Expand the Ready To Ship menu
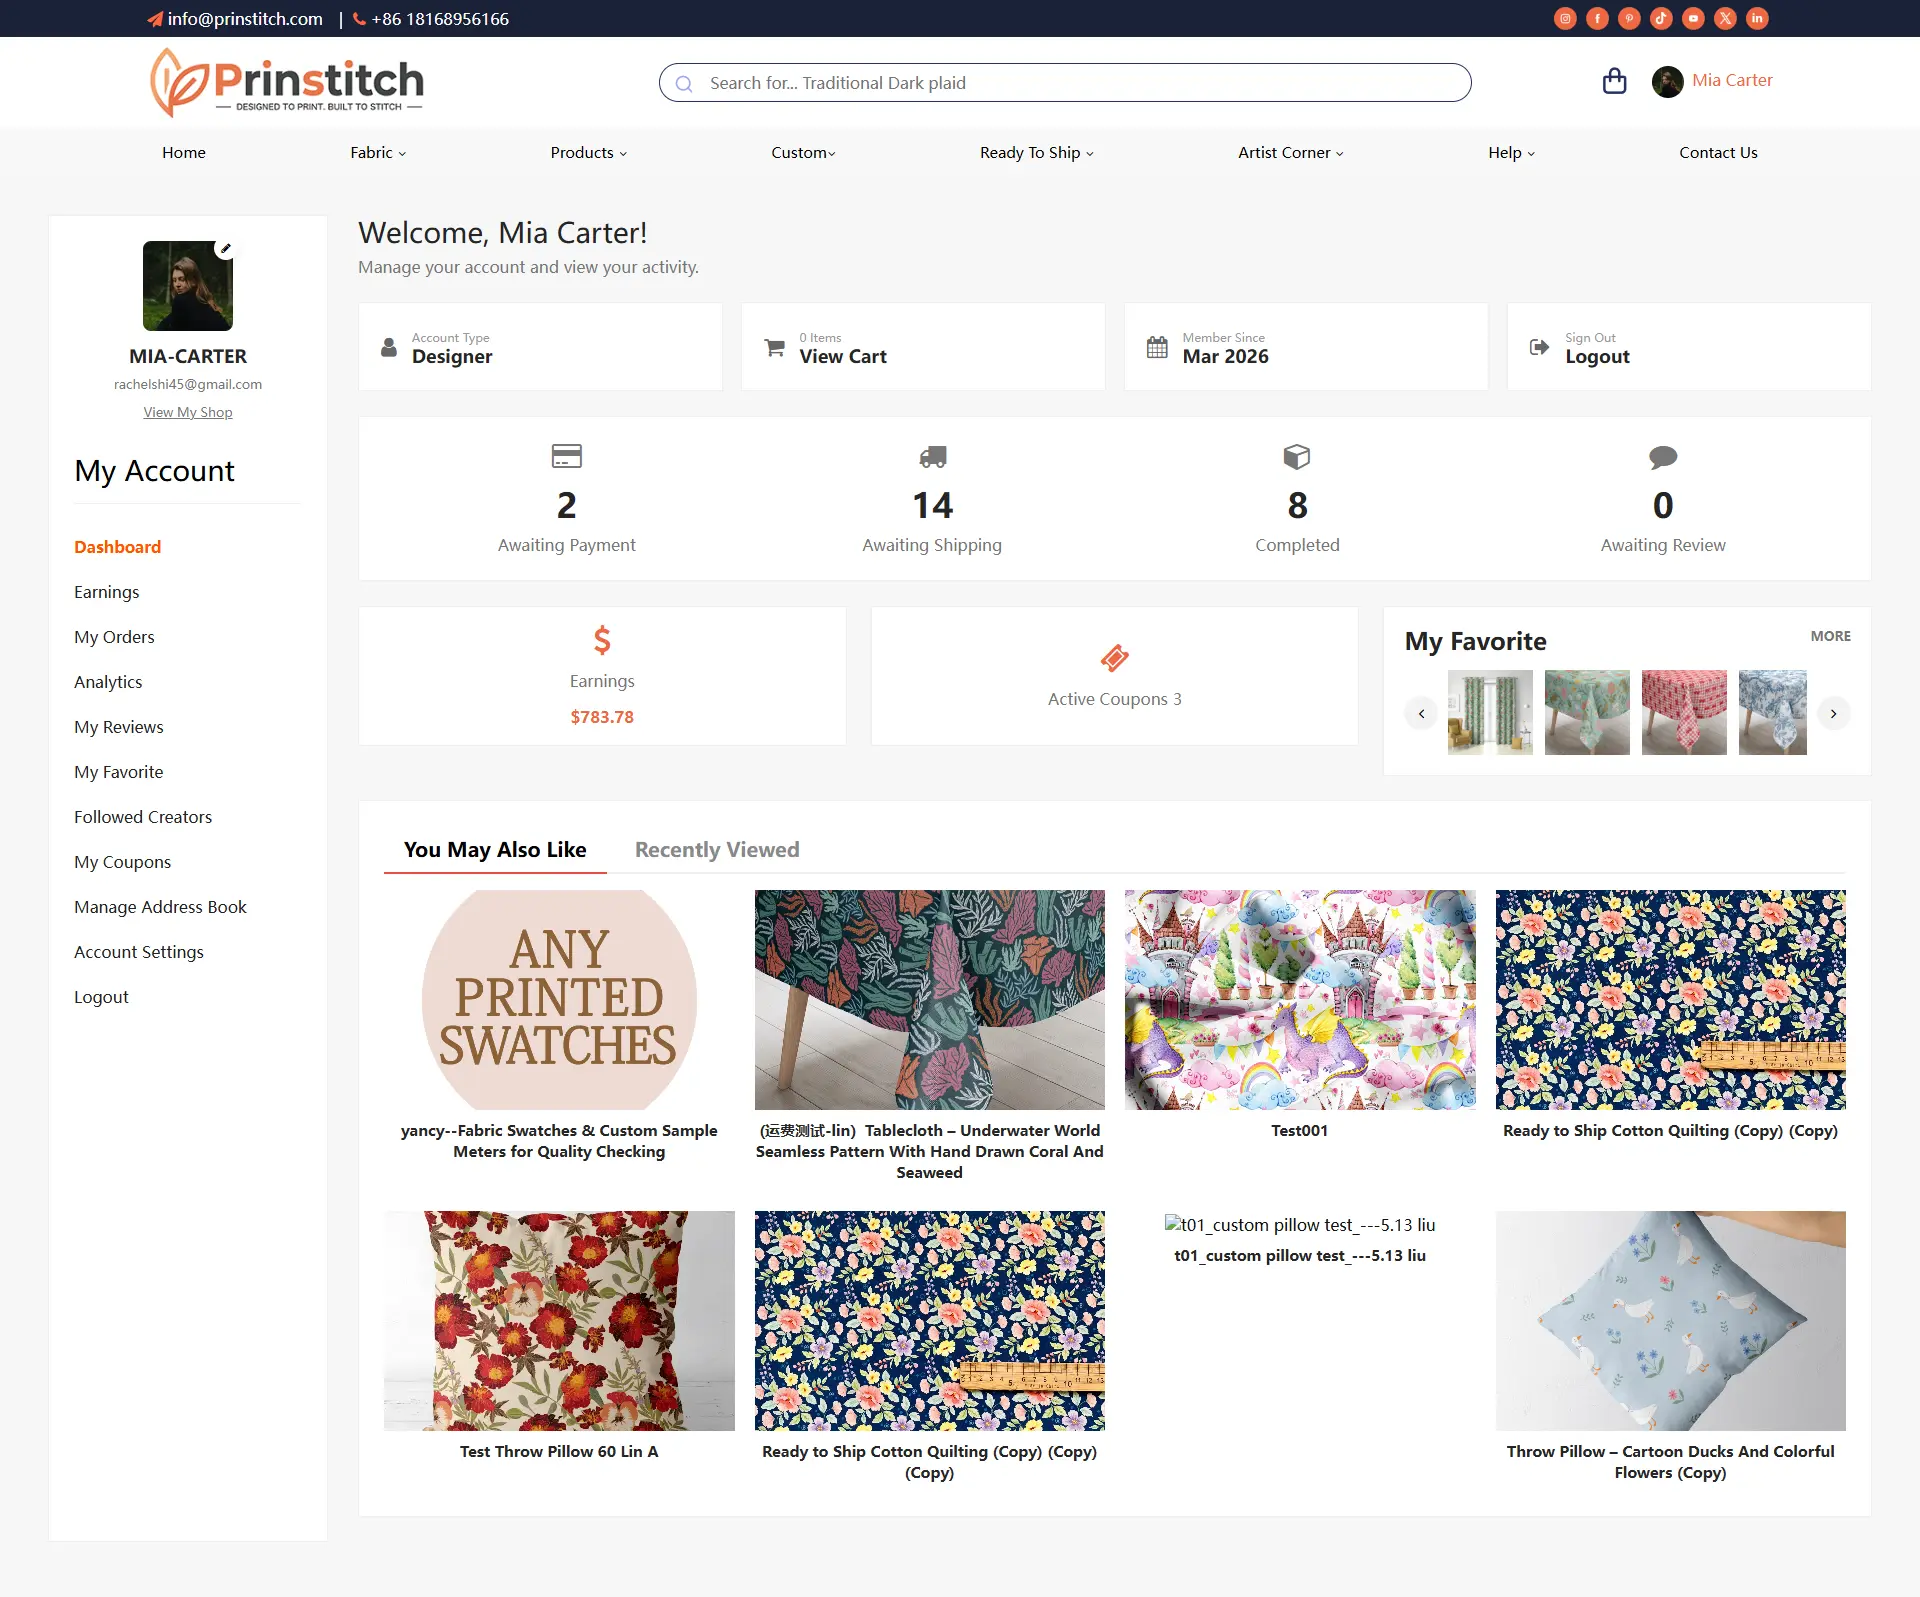This screenshot has width=1920, height=1597. pos(1037,152)
